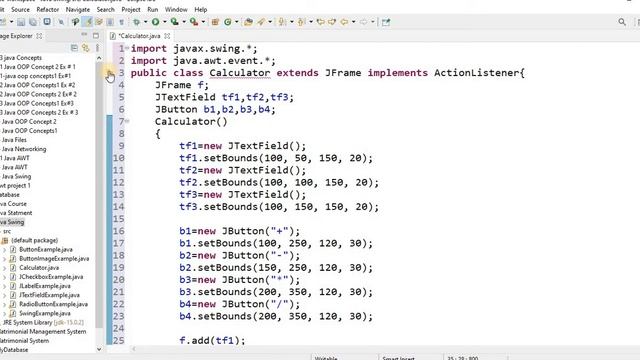Click the Previous Annotation icon
Viewport: 640px width, 360px height.
pyautogui.click(x=301, y=22)
